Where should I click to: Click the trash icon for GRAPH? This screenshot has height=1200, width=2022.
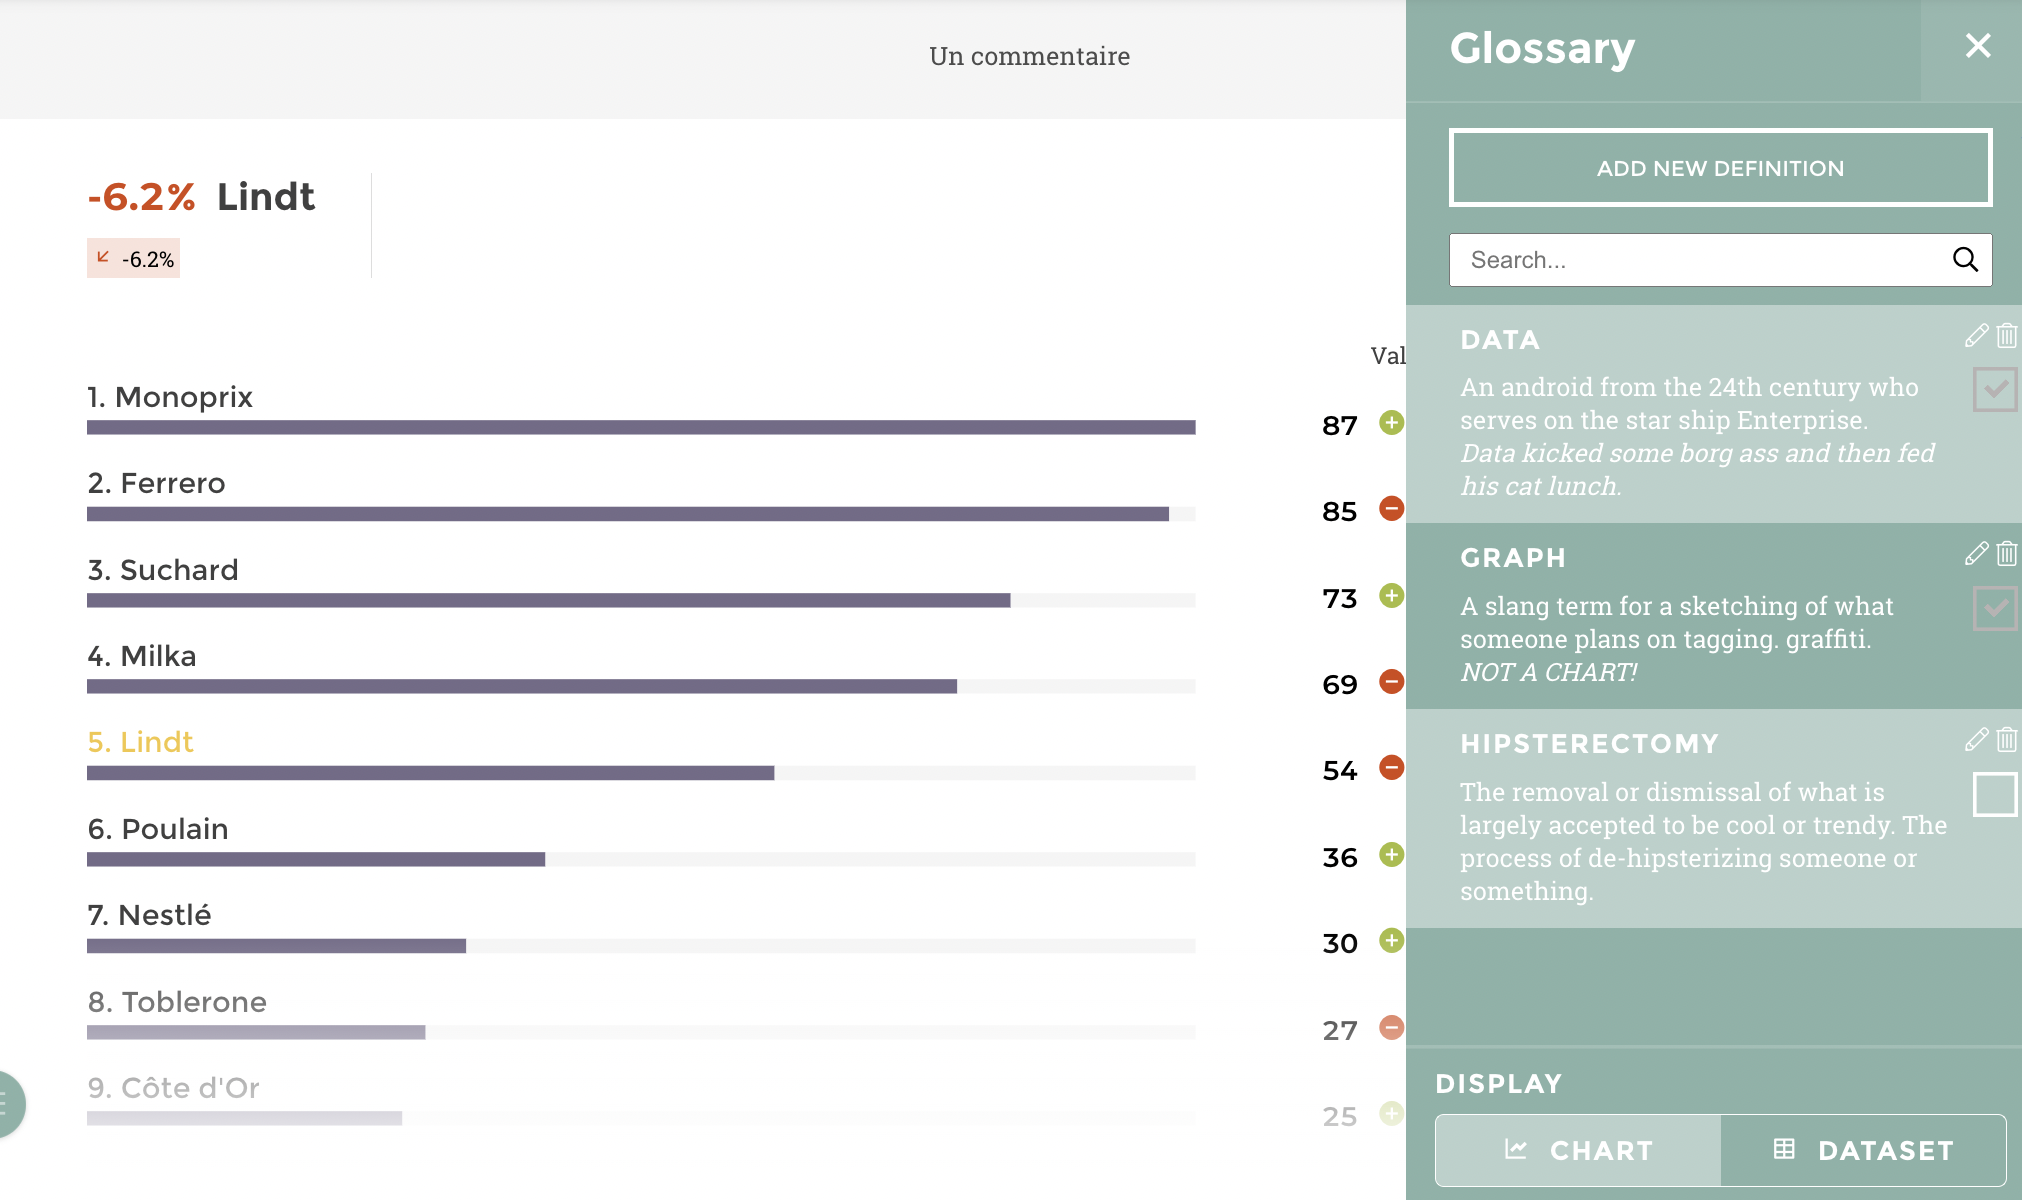point(2006,554)
